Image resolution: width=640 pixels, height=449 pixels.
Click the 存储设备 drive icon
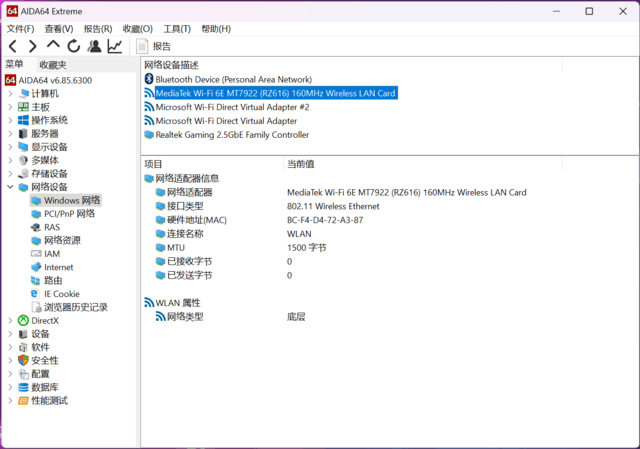(x=23, y=173)
